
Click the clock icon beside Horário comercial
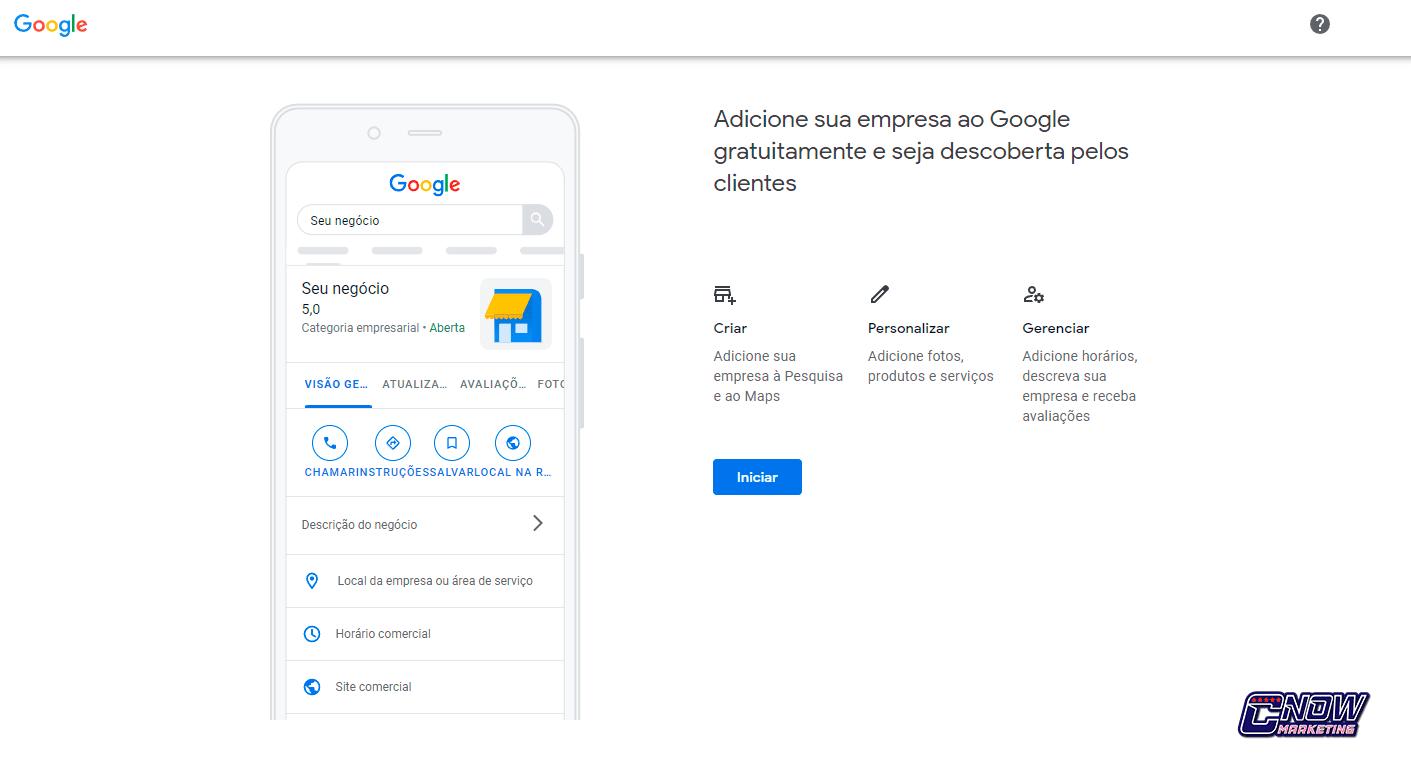(312, 634)
